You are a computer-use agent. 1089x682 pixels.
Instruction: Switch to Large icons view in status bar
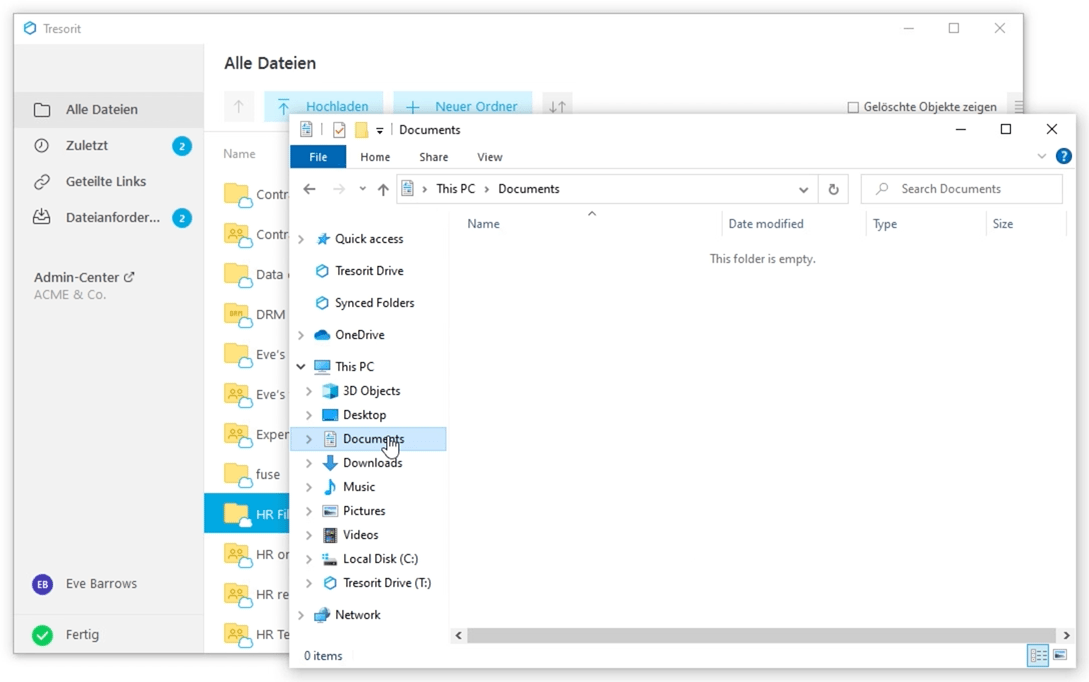click(1060, 655)
